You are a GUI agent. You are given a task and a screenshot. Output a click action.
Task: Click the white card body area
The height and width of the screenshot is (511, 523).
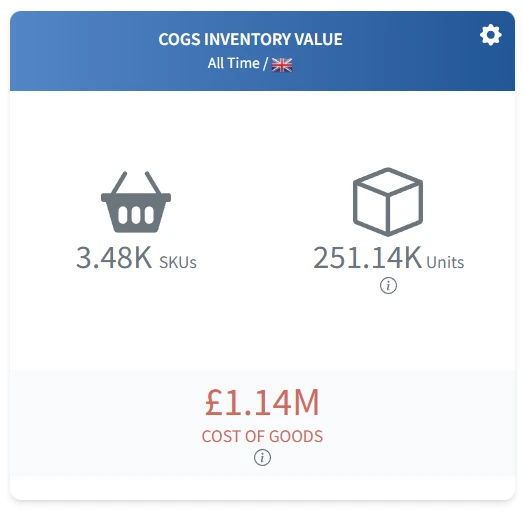pos(262,230)
